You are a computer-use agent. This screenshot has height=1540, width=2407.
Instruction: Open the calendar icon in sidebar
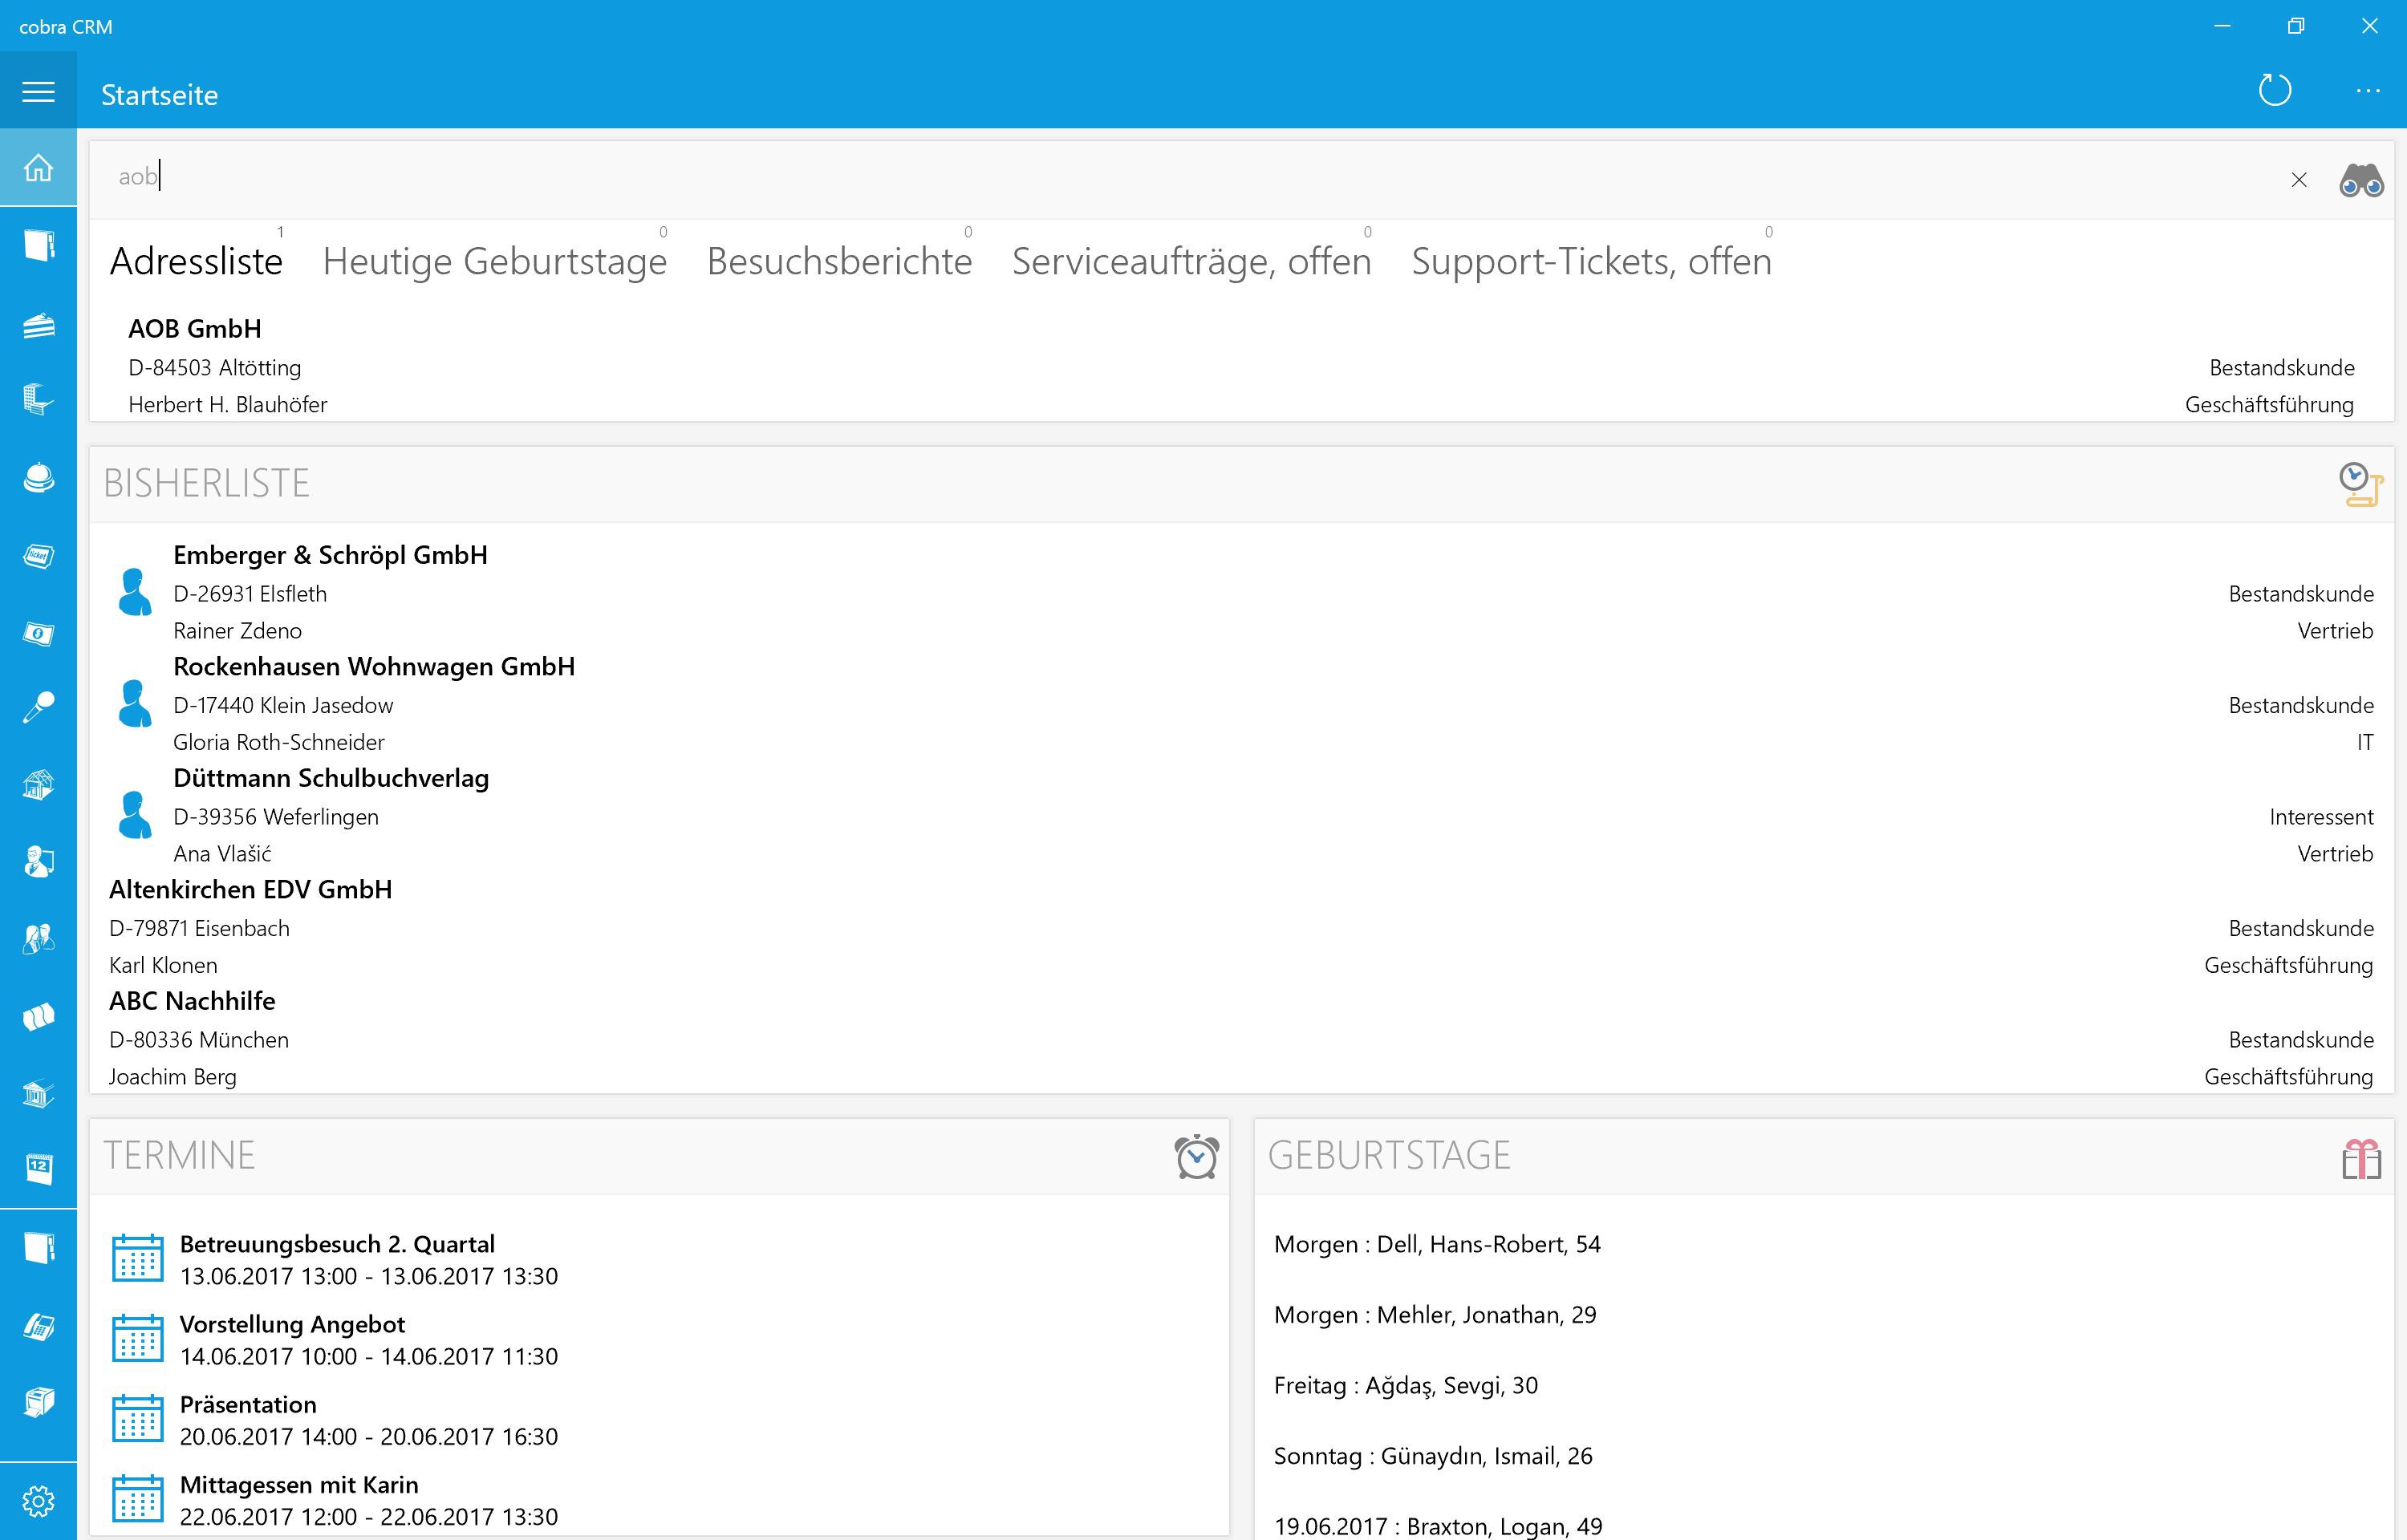[x=38, y=1168]
